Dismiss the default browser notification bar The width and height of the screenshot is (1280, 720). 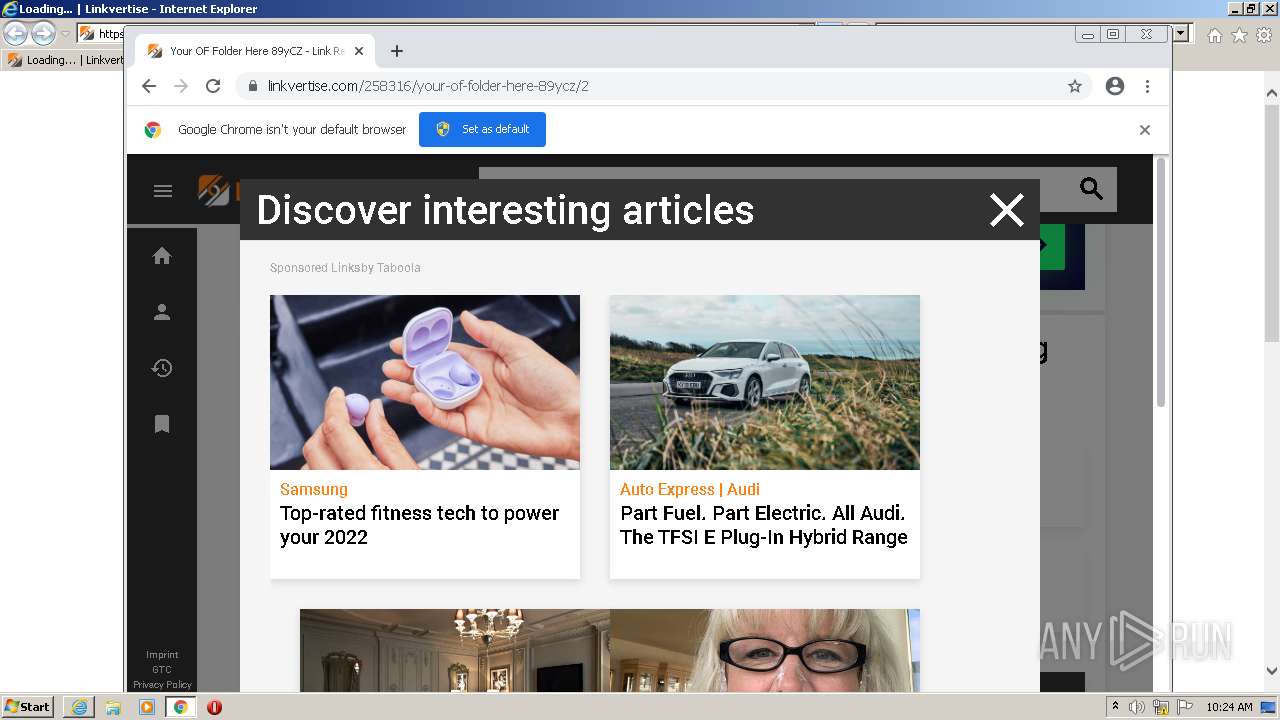pos(1145,130)
